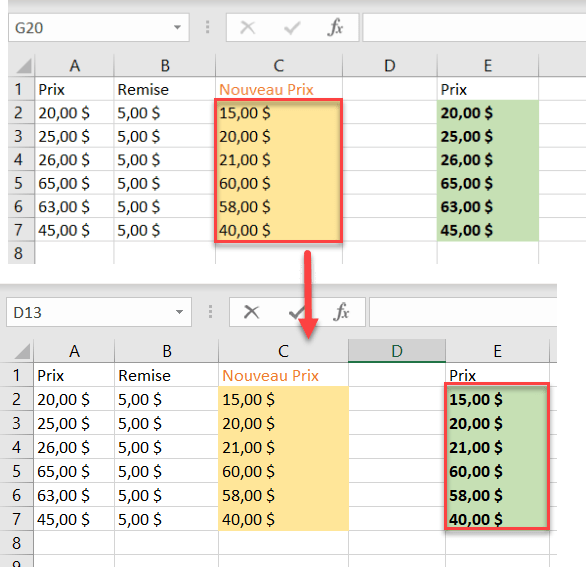This screenshot has height=567, width=586.
Task: Click 'Prix' header in column A, upper sheet
Action: pyautogui.click(x=74, y=89)
